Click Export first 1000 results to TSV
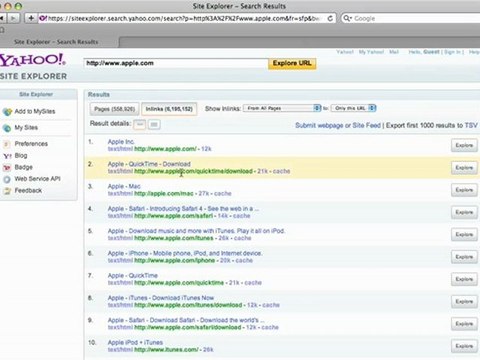This screenshot has width=480, height=360. point(432,126)
